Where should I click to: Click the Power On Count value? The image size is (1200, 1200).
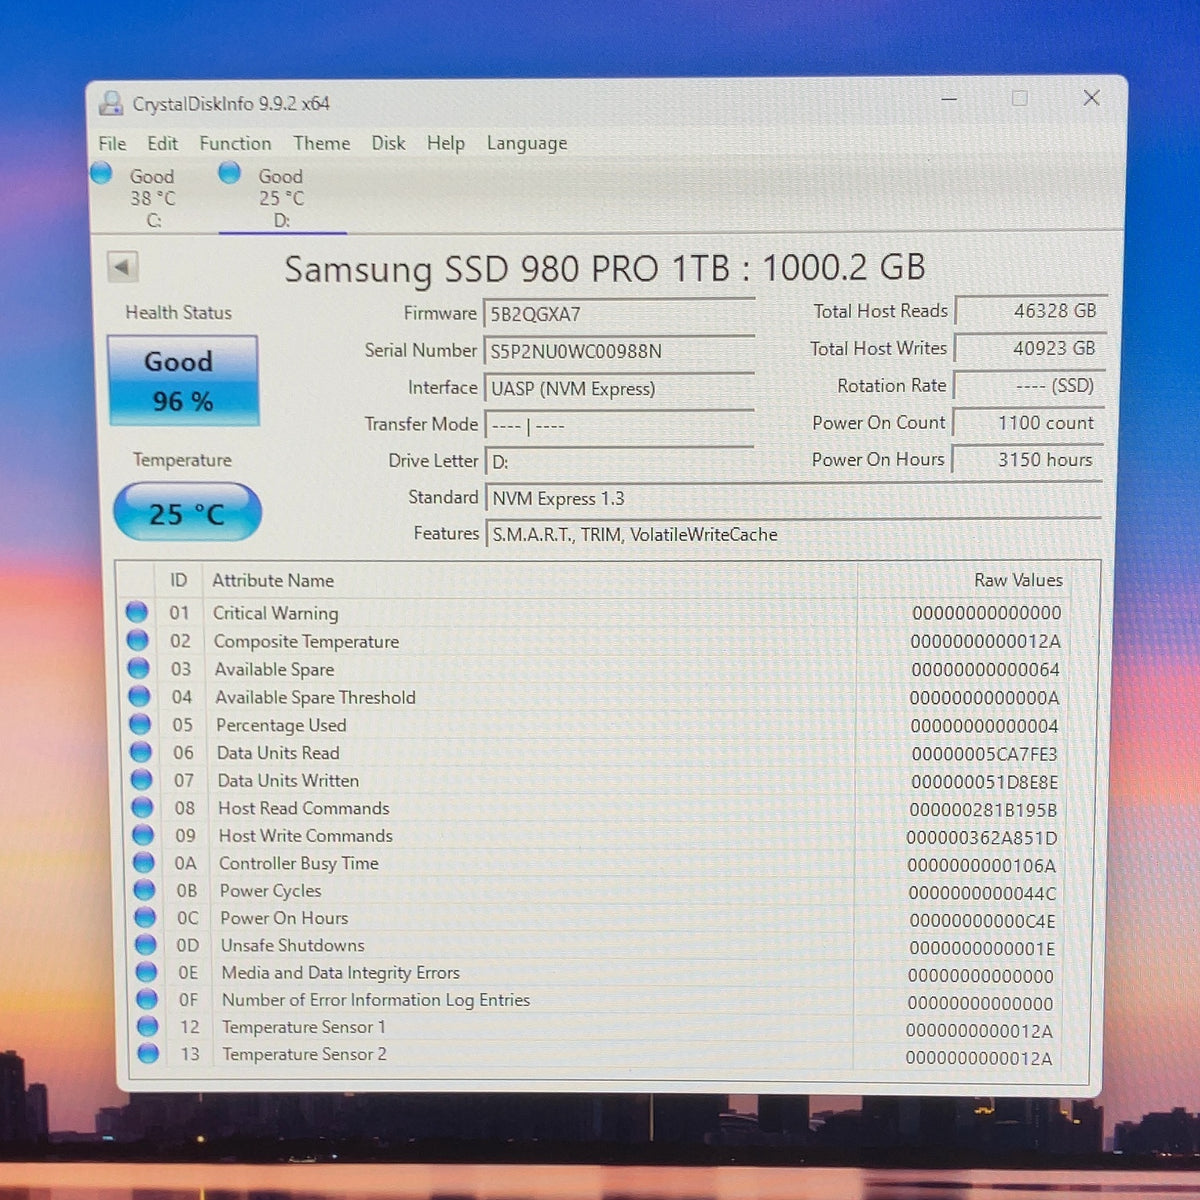(x=1029, y=422)
